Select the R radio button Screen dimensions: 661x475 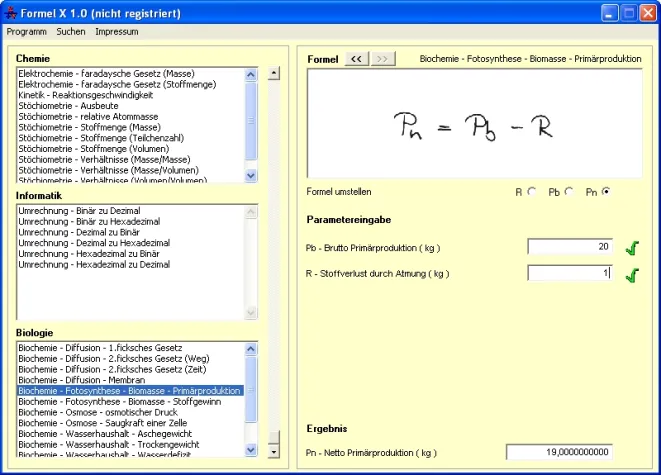coord(531,191)
